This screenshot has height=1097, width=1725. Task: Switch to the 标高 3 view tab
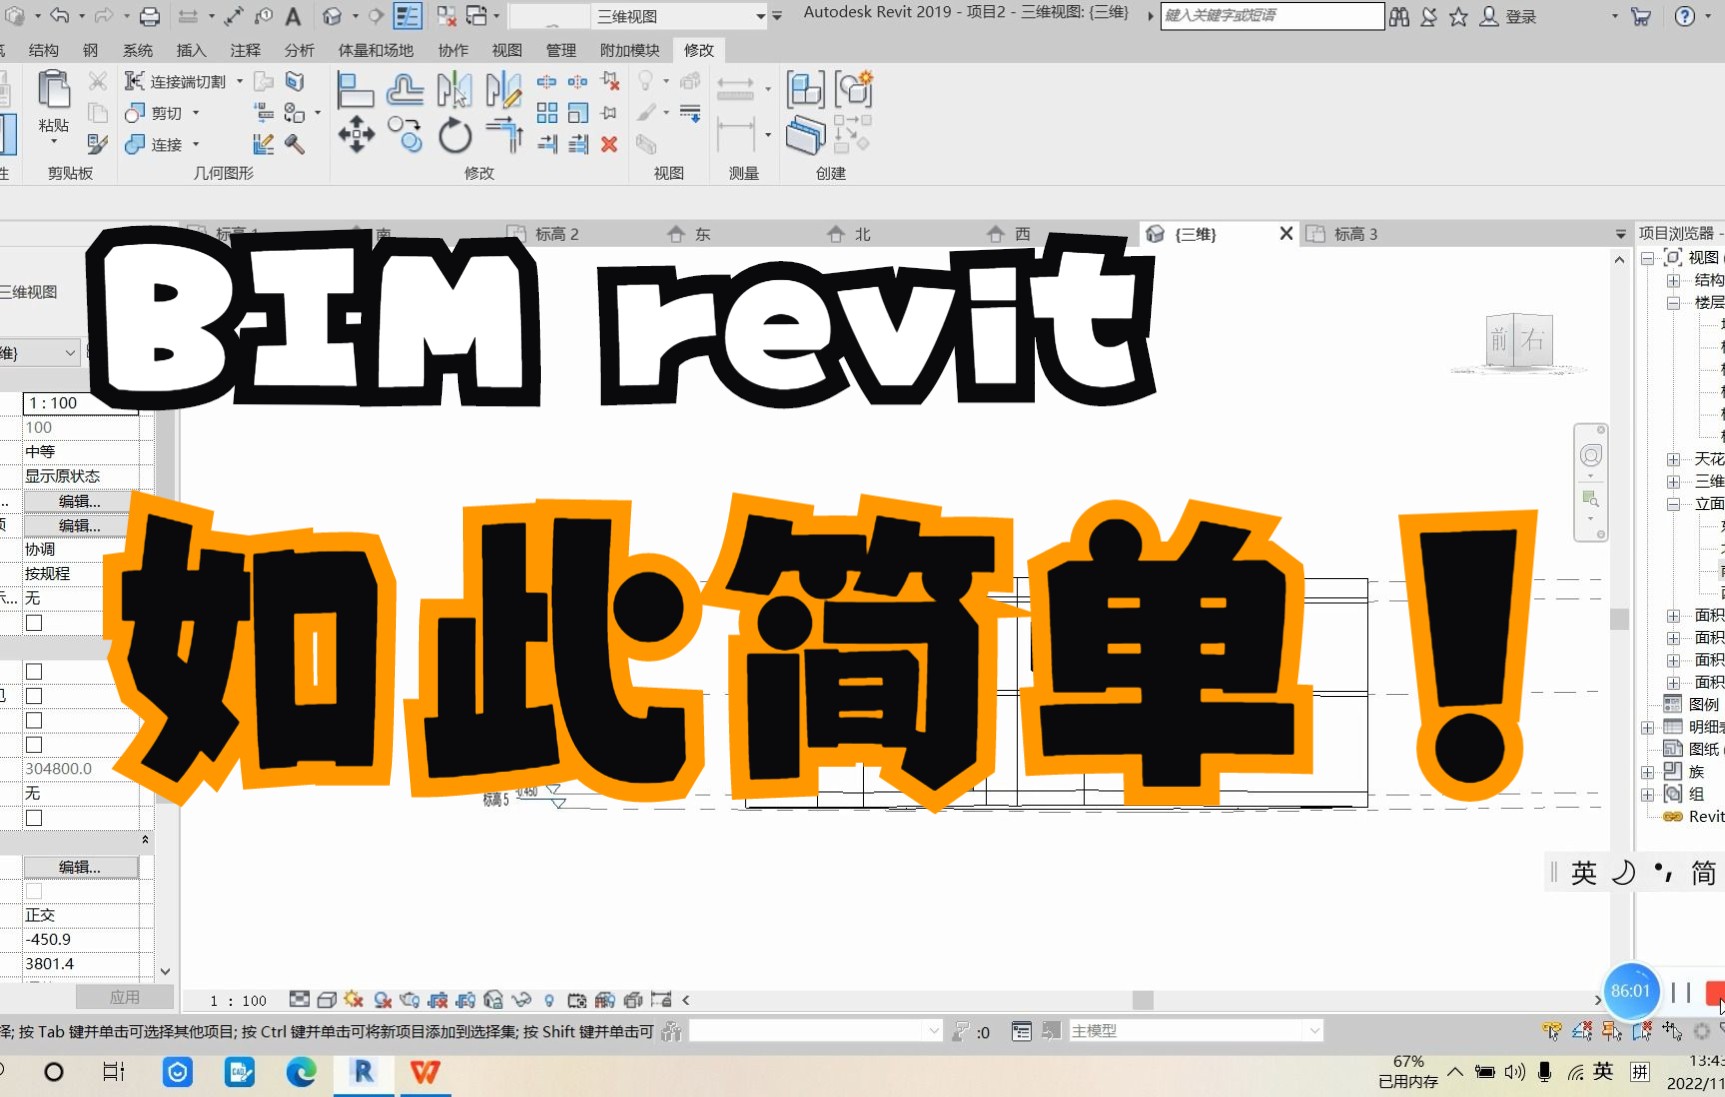click(1355, 234)
